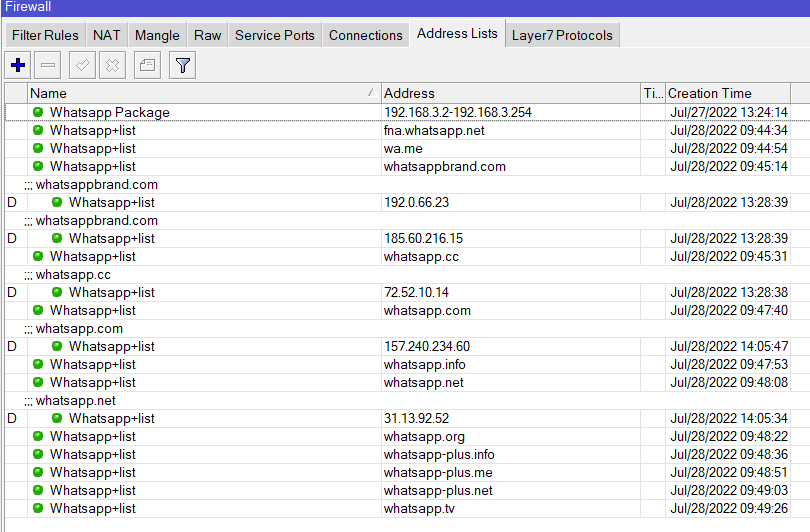The width and height of the screenshot is (810, 532).
Task: Open the Service Ports tab
Action: [275, 35]
